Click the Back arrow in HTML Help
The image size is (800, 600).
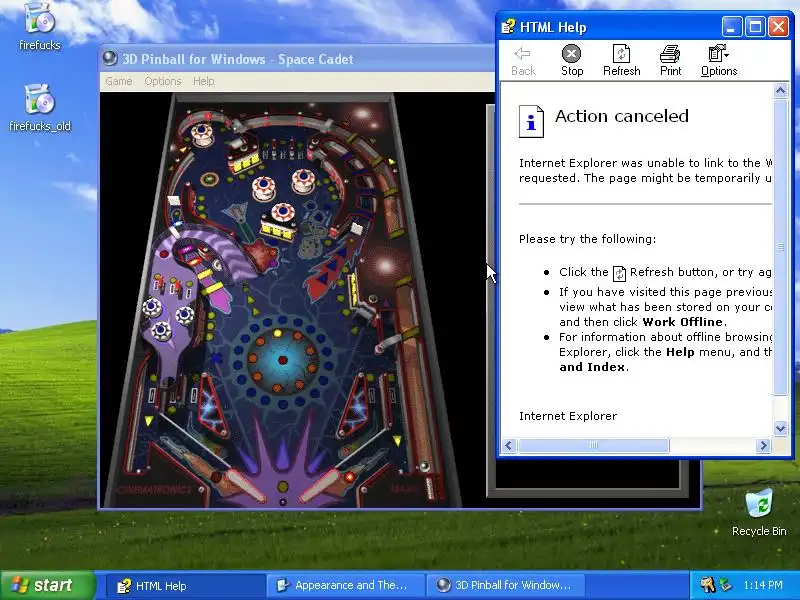coord(523,61)
